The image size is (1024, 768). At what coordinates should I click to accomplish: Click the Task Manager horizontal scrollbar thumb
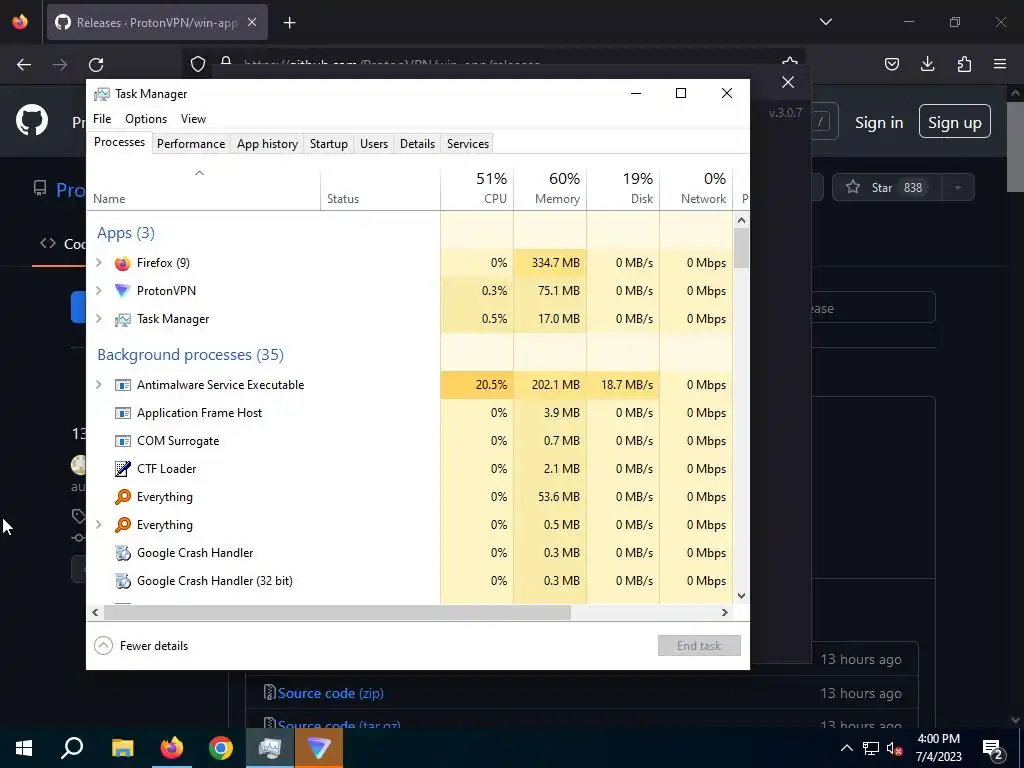coord(337,613)
